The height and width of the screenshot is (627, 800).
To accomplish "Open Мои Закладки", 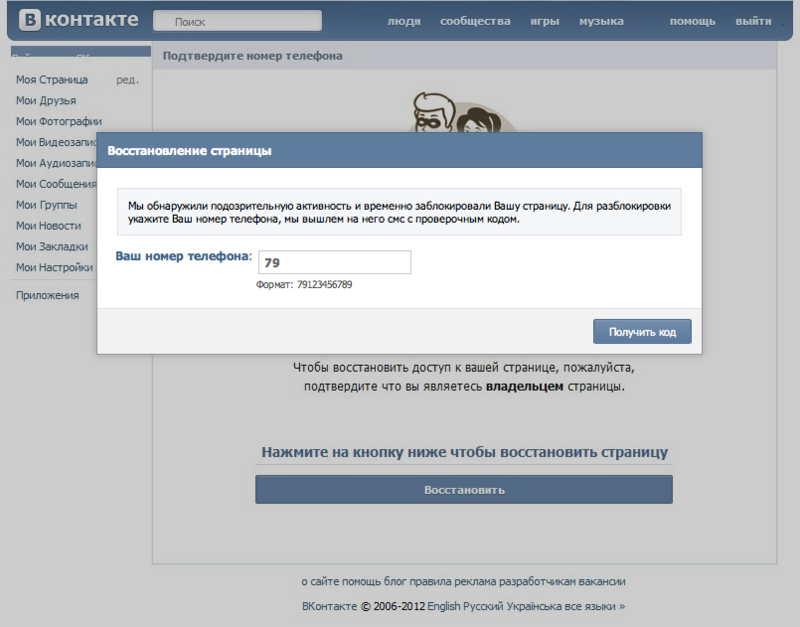I will [x=52, y=246].
